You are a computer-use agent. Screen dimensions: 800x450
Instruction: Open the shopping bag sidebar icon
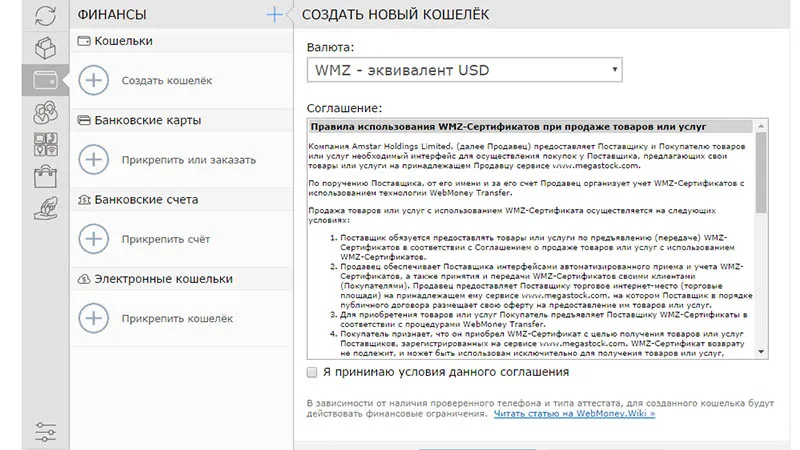click(45, 177)
